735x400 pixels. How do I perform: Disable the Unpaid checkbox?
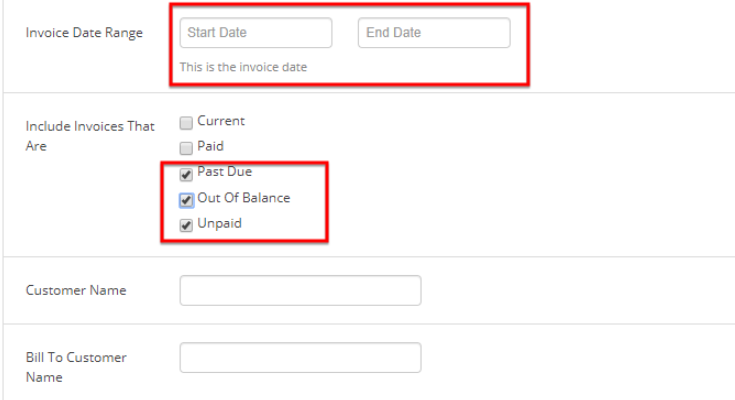coord(186,225)
